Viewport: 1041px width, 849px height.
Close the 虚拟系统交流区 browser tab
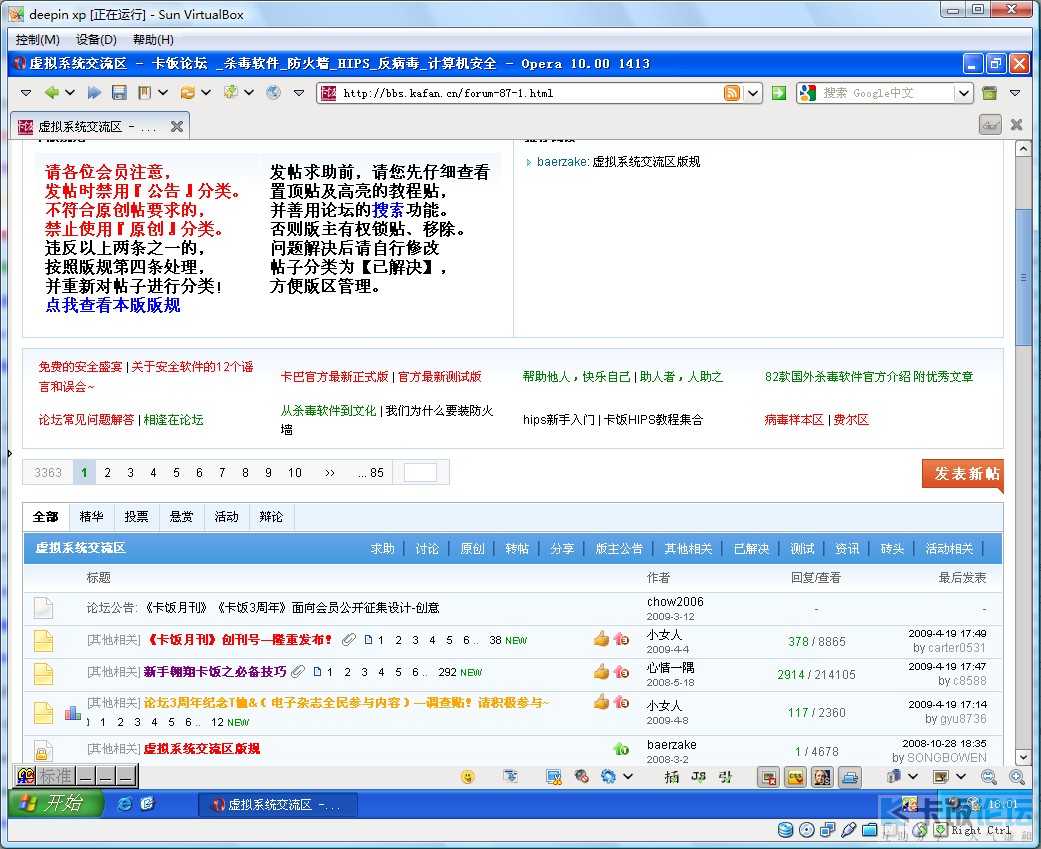coord(177,126)
